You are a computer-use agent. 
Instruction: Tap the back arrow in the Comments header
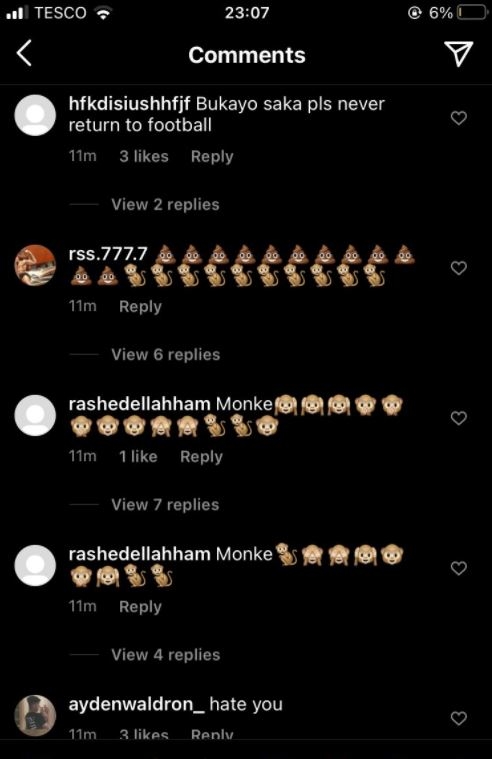coord(24,53)
